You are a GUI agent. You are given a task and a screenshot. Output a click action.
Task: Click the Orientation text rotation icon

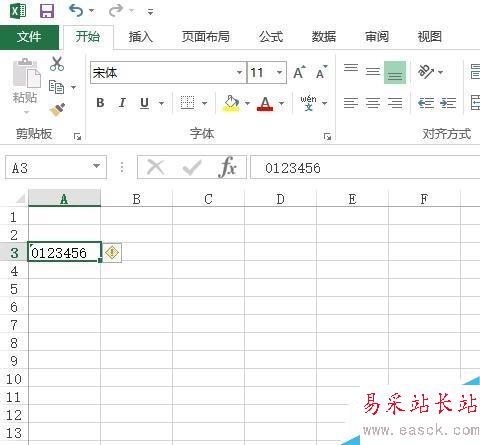(x=426, y=72)
